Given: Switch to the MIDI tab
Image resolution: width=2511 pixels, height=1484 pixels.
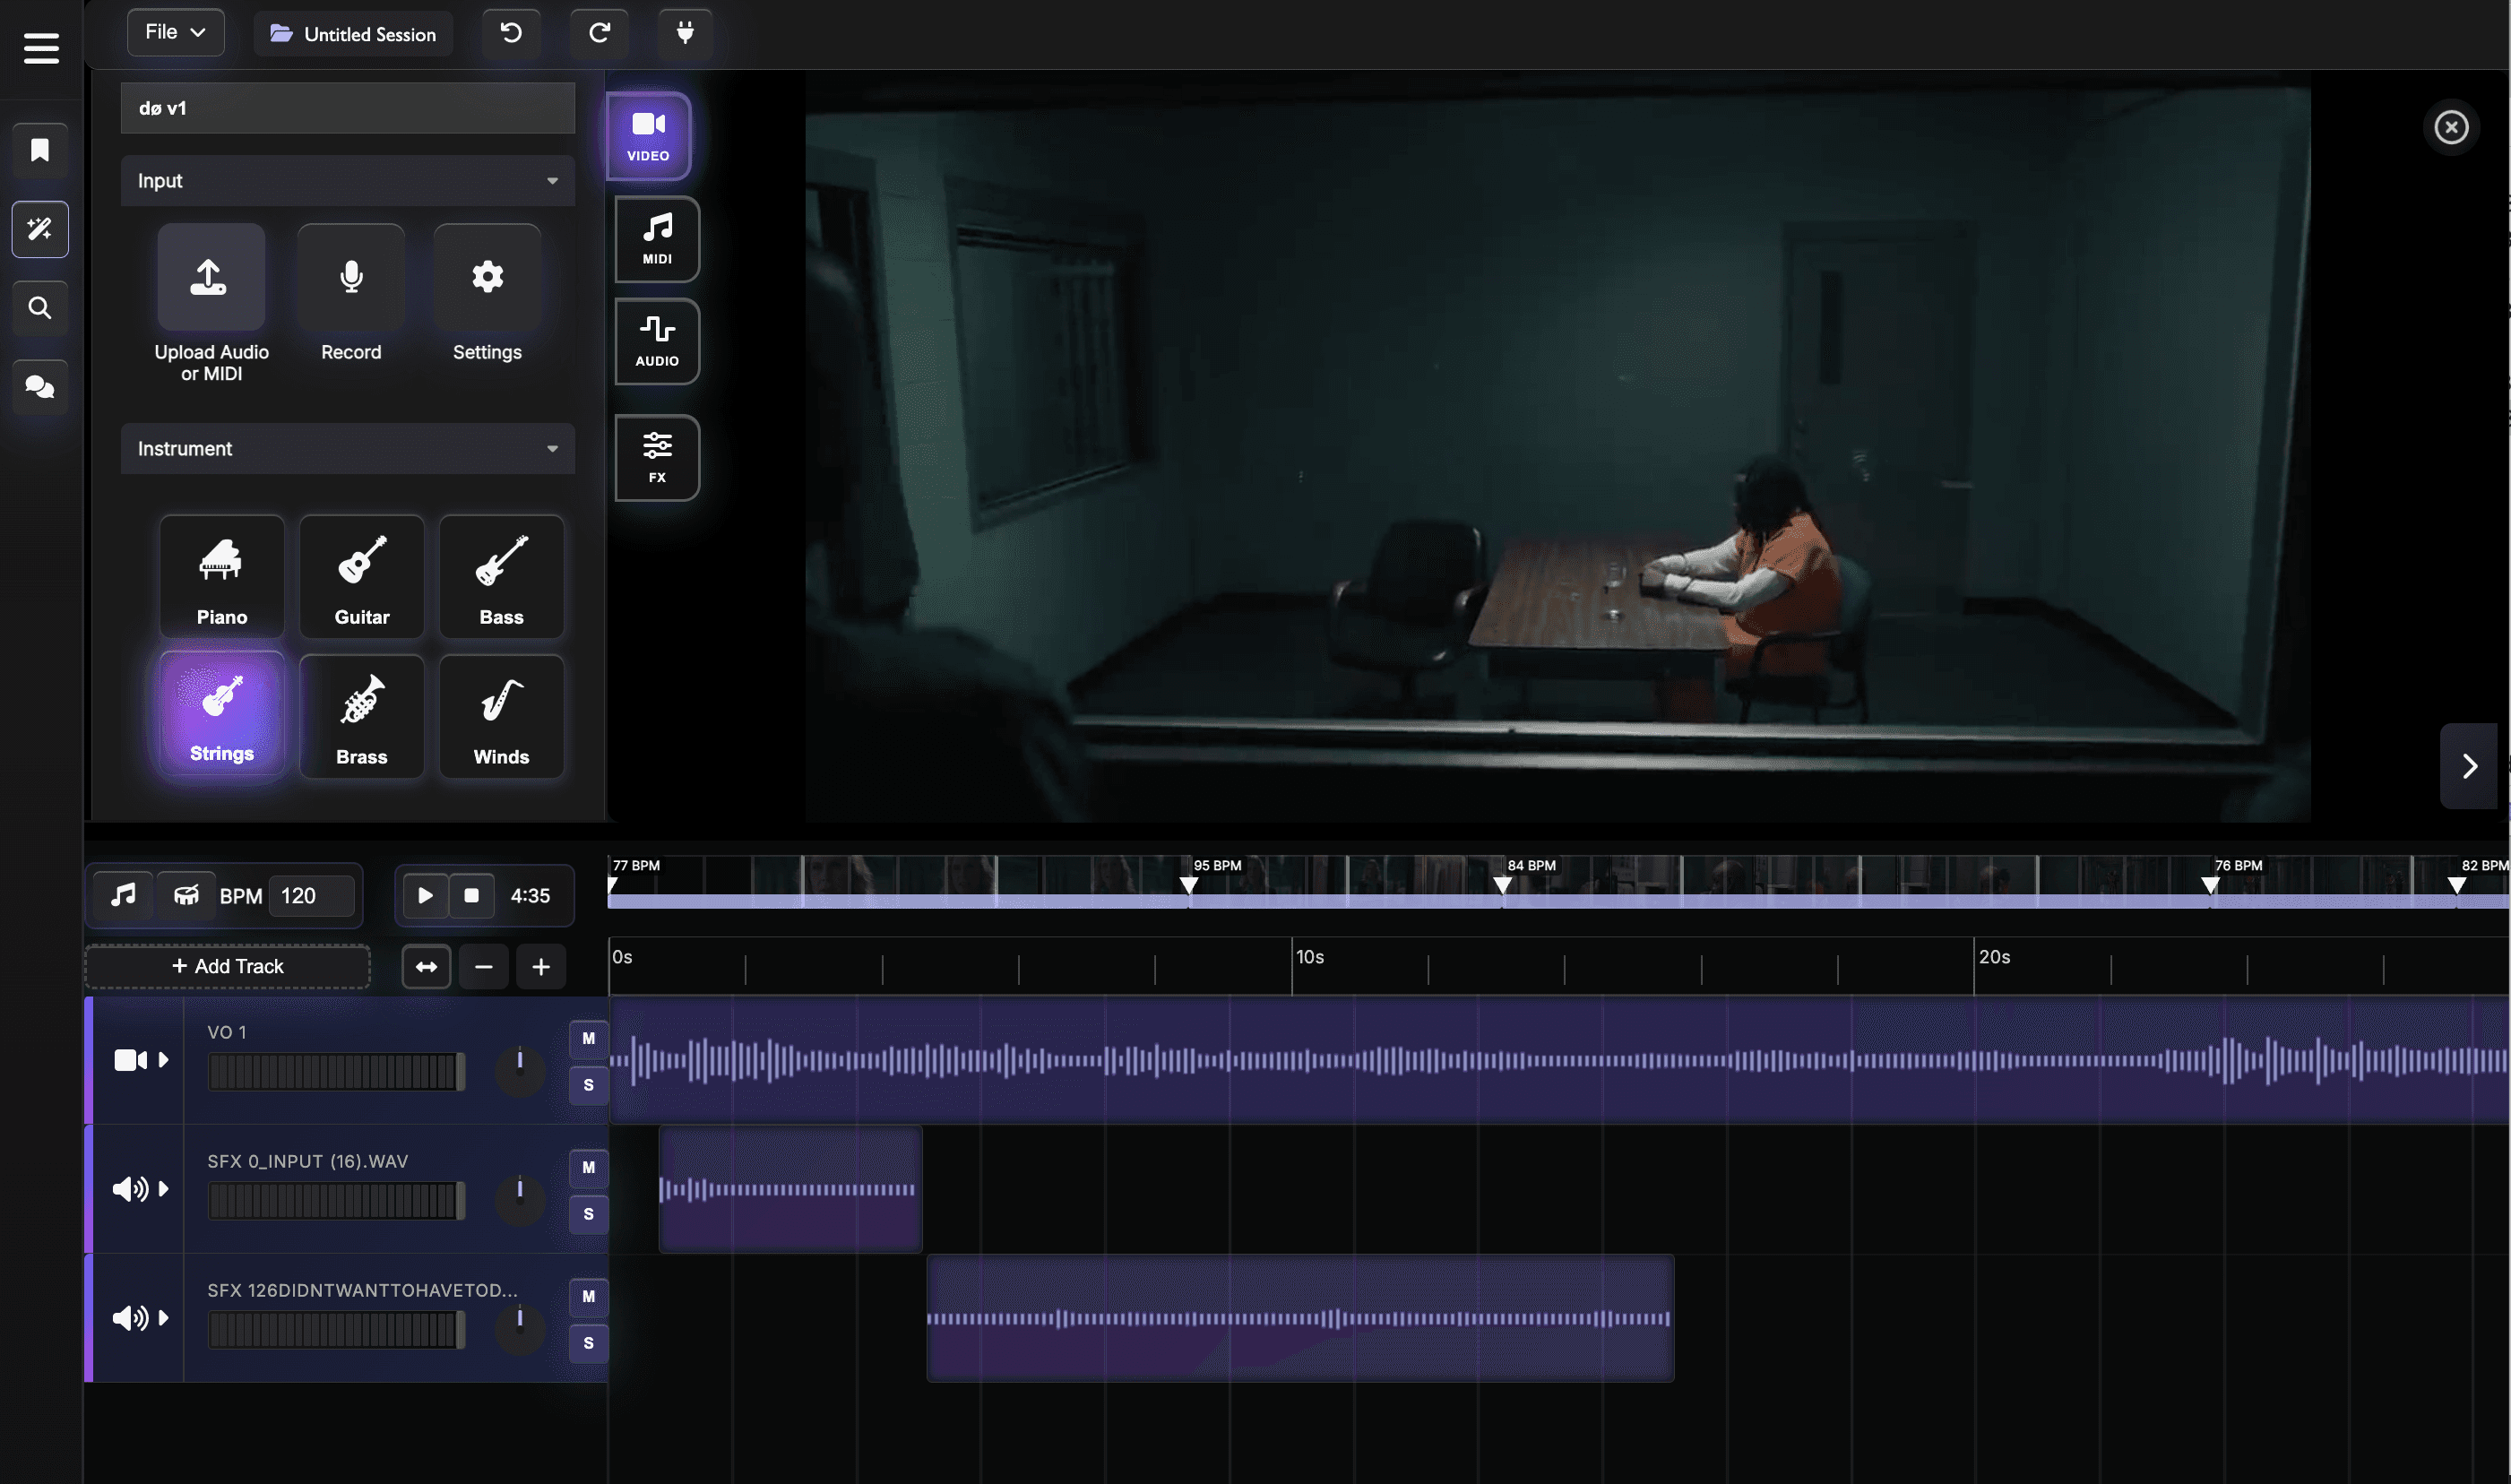Looking at the screenshot, I should [x=657, y=239].
